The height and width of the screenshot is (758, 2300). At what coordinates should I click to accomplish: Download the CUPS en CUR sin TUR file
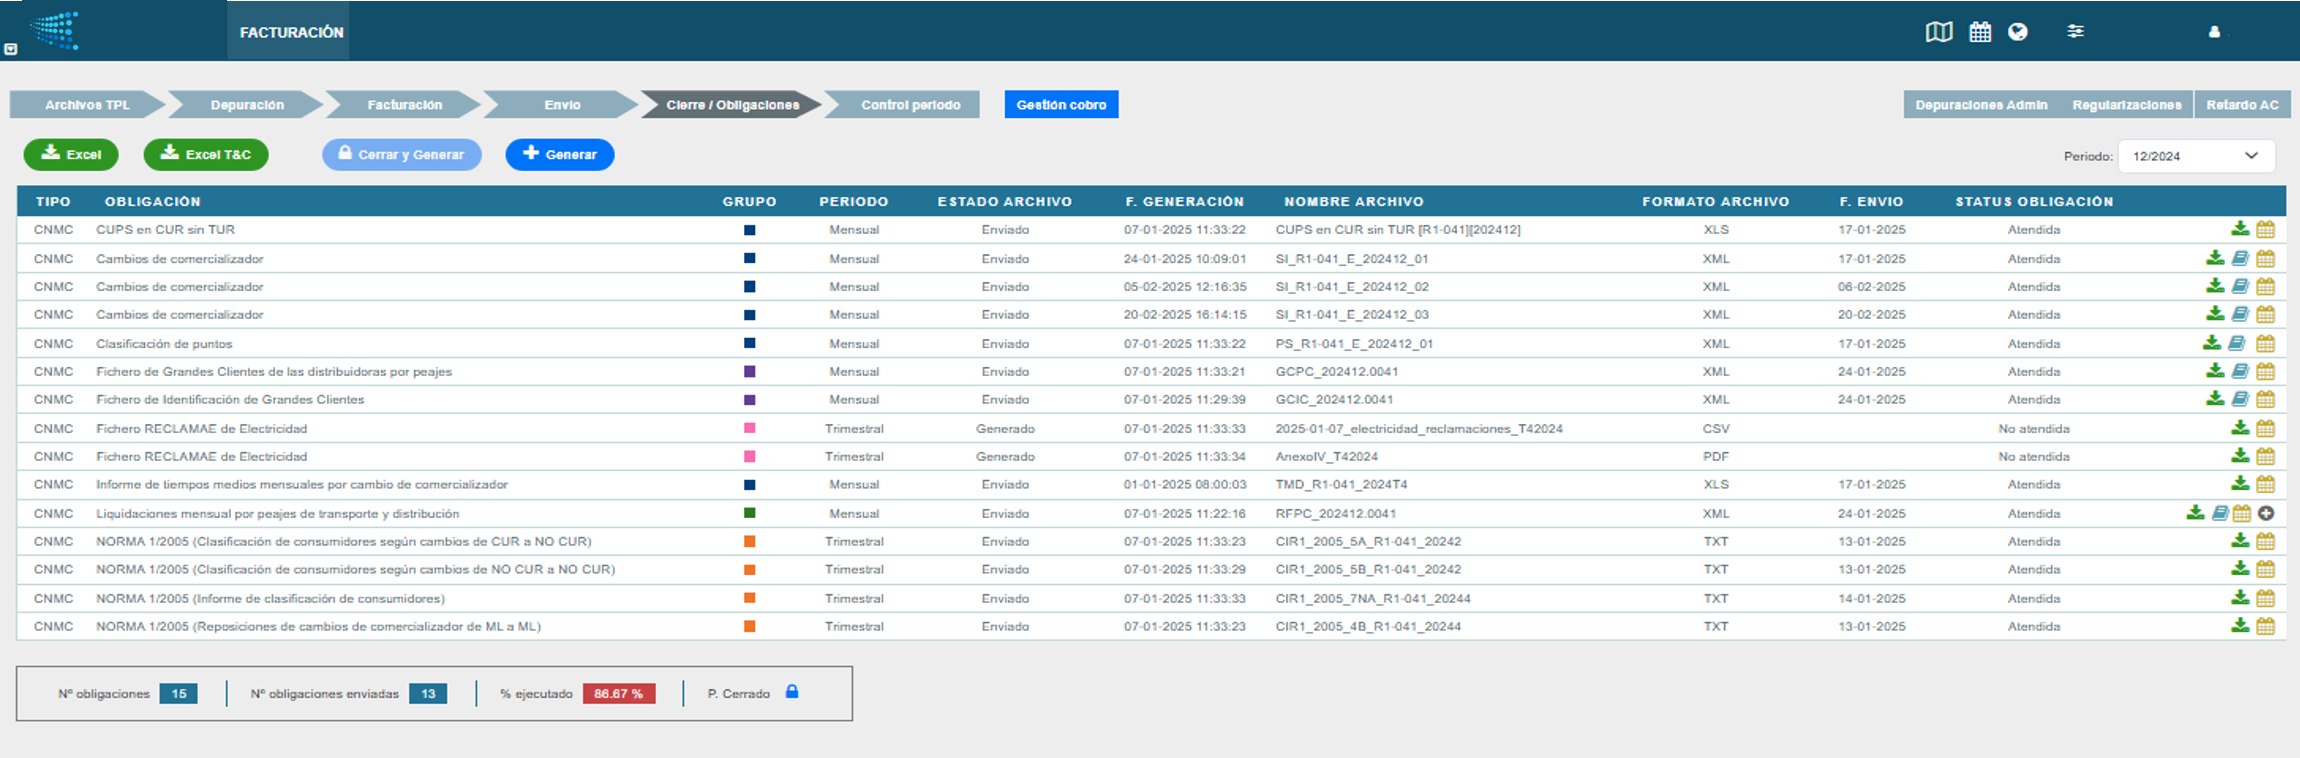coord(2240,229)
